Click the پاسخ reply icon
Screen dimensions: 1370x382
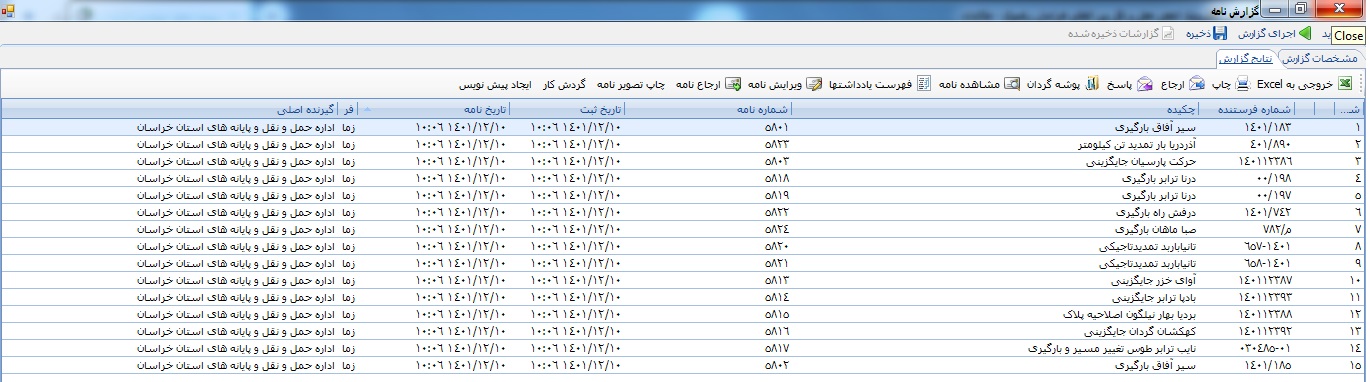[x=1145, y=84]
